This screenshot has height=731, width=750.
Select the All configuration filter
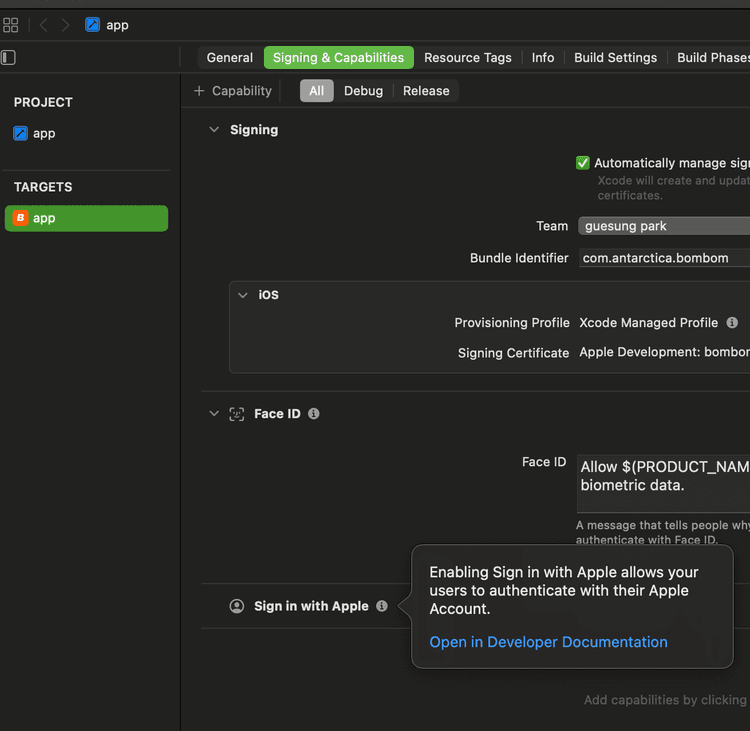click(317, 91)
